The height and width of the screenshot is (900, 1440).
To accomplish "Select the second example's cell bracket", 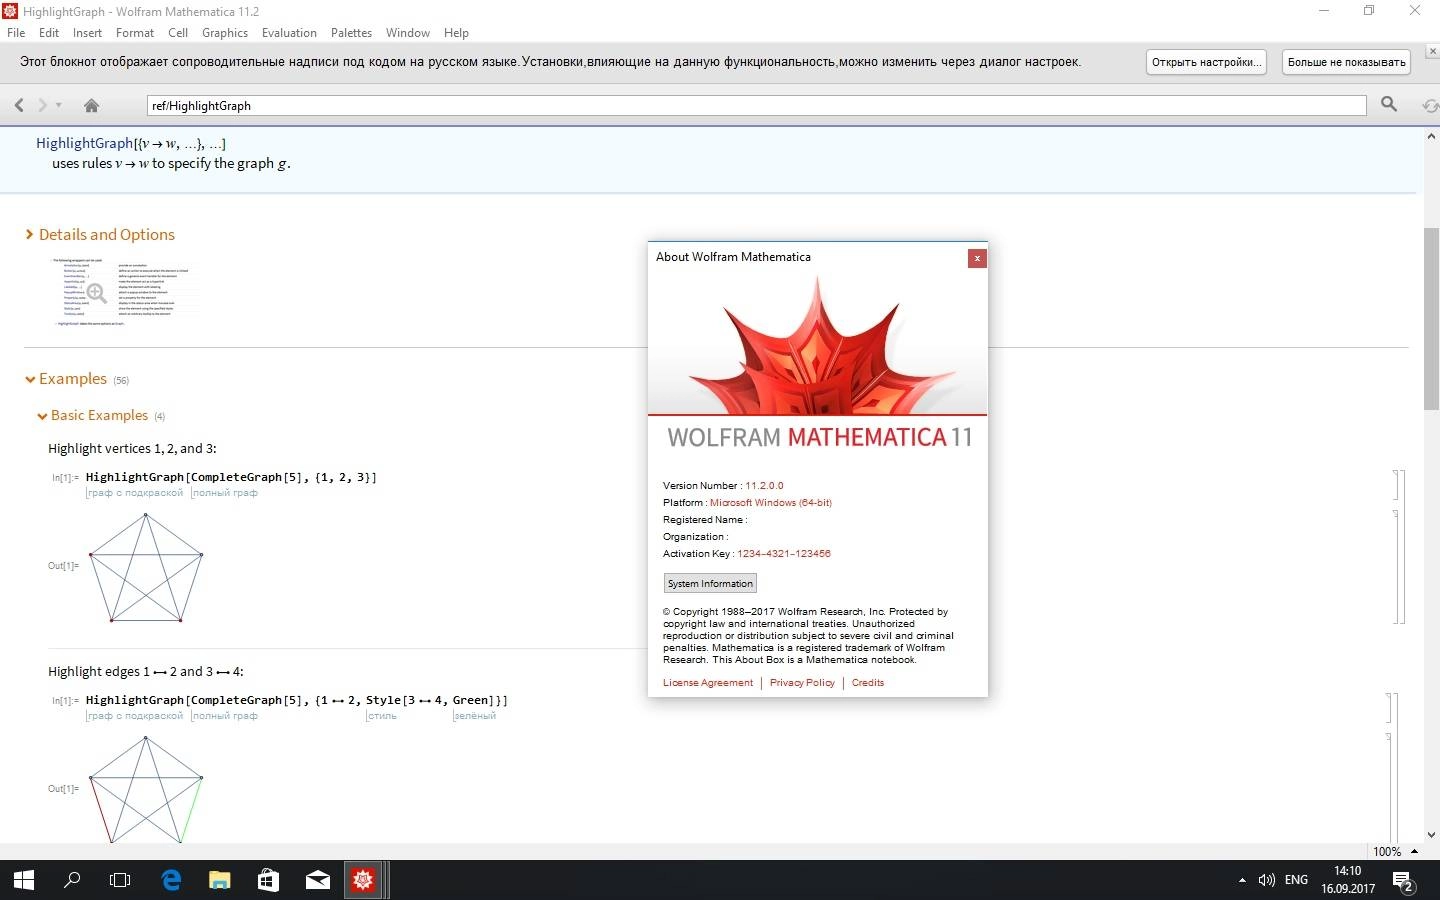I will pyautogui.click(x=1393, y=766).
